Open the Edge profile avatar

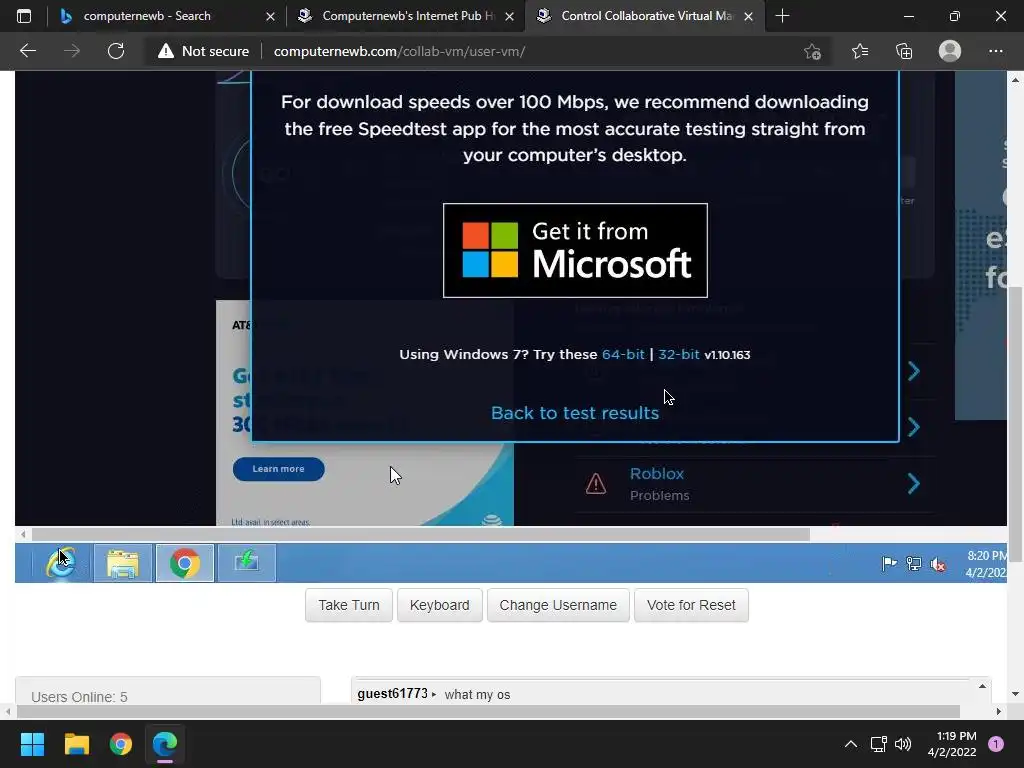pyautogui.click(x=950, y=51)
